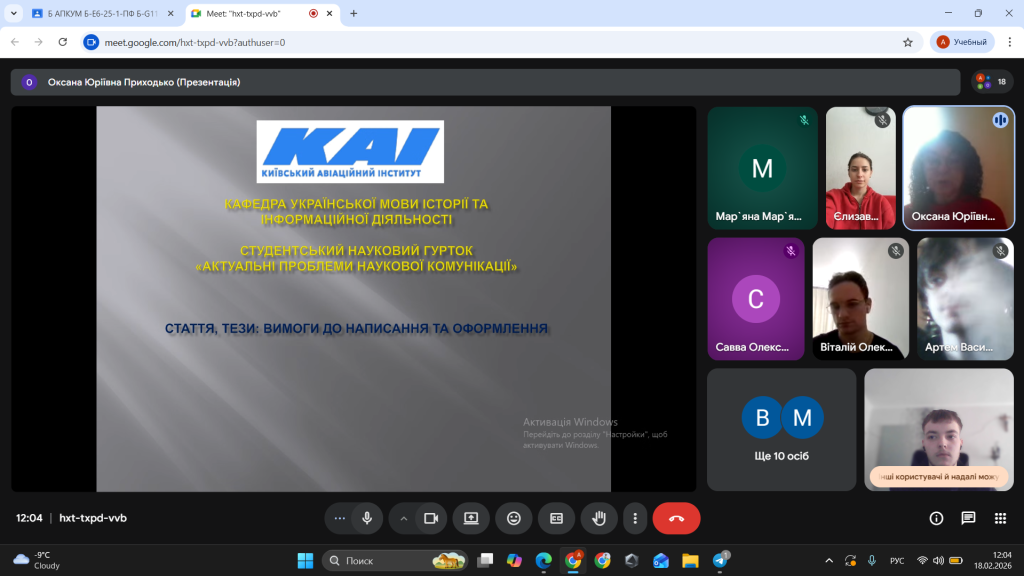Select Оксана Юріївна's video tile
Viewport: 1024px width, 576px height.
958,167
